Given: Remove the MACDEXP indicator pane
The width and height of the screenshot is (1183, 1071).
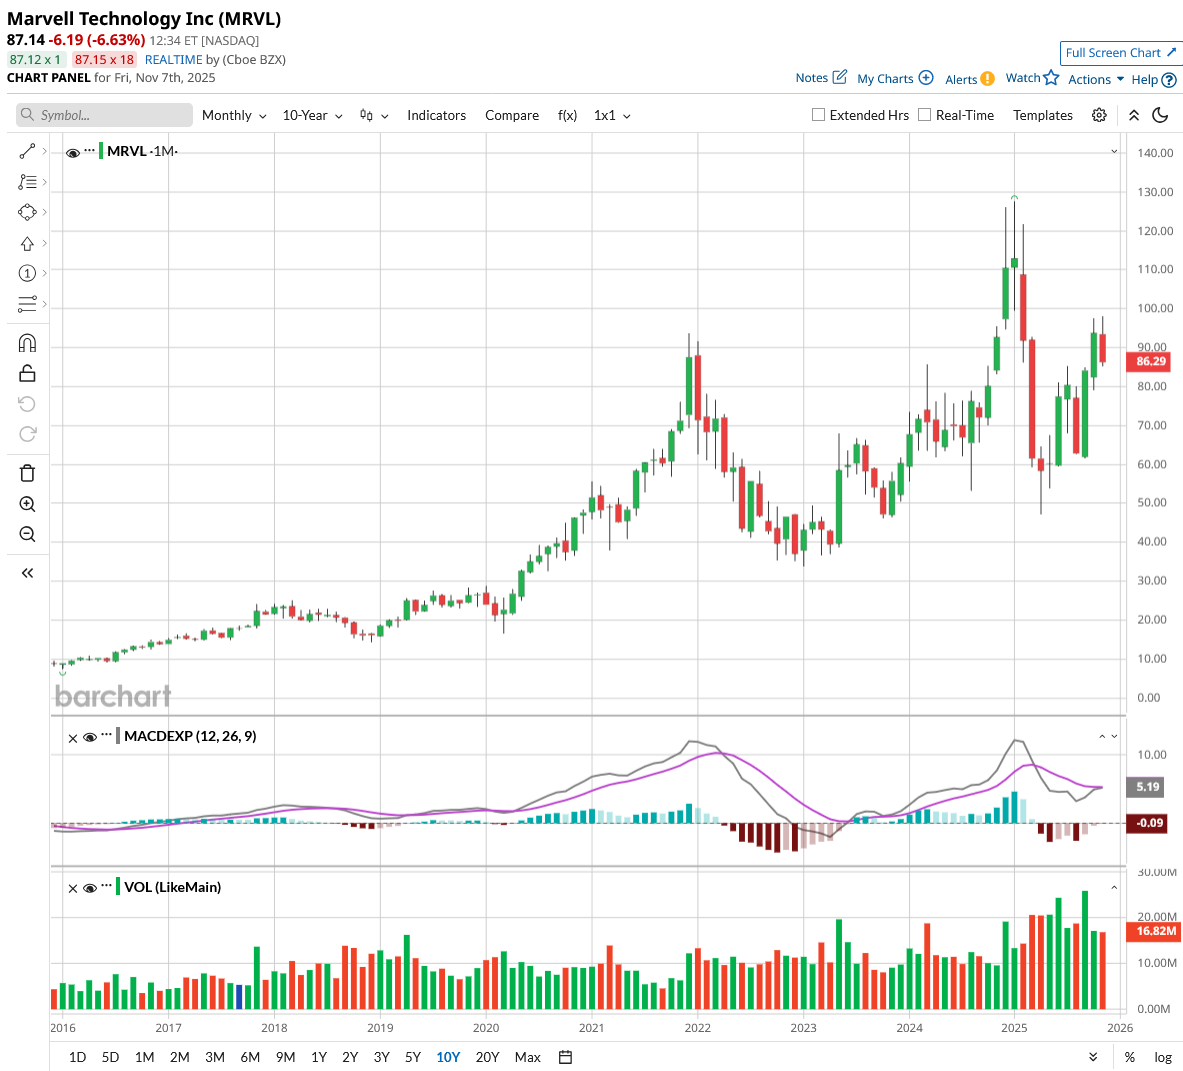Looking at the screenshot, I should (x=72, y=738).
